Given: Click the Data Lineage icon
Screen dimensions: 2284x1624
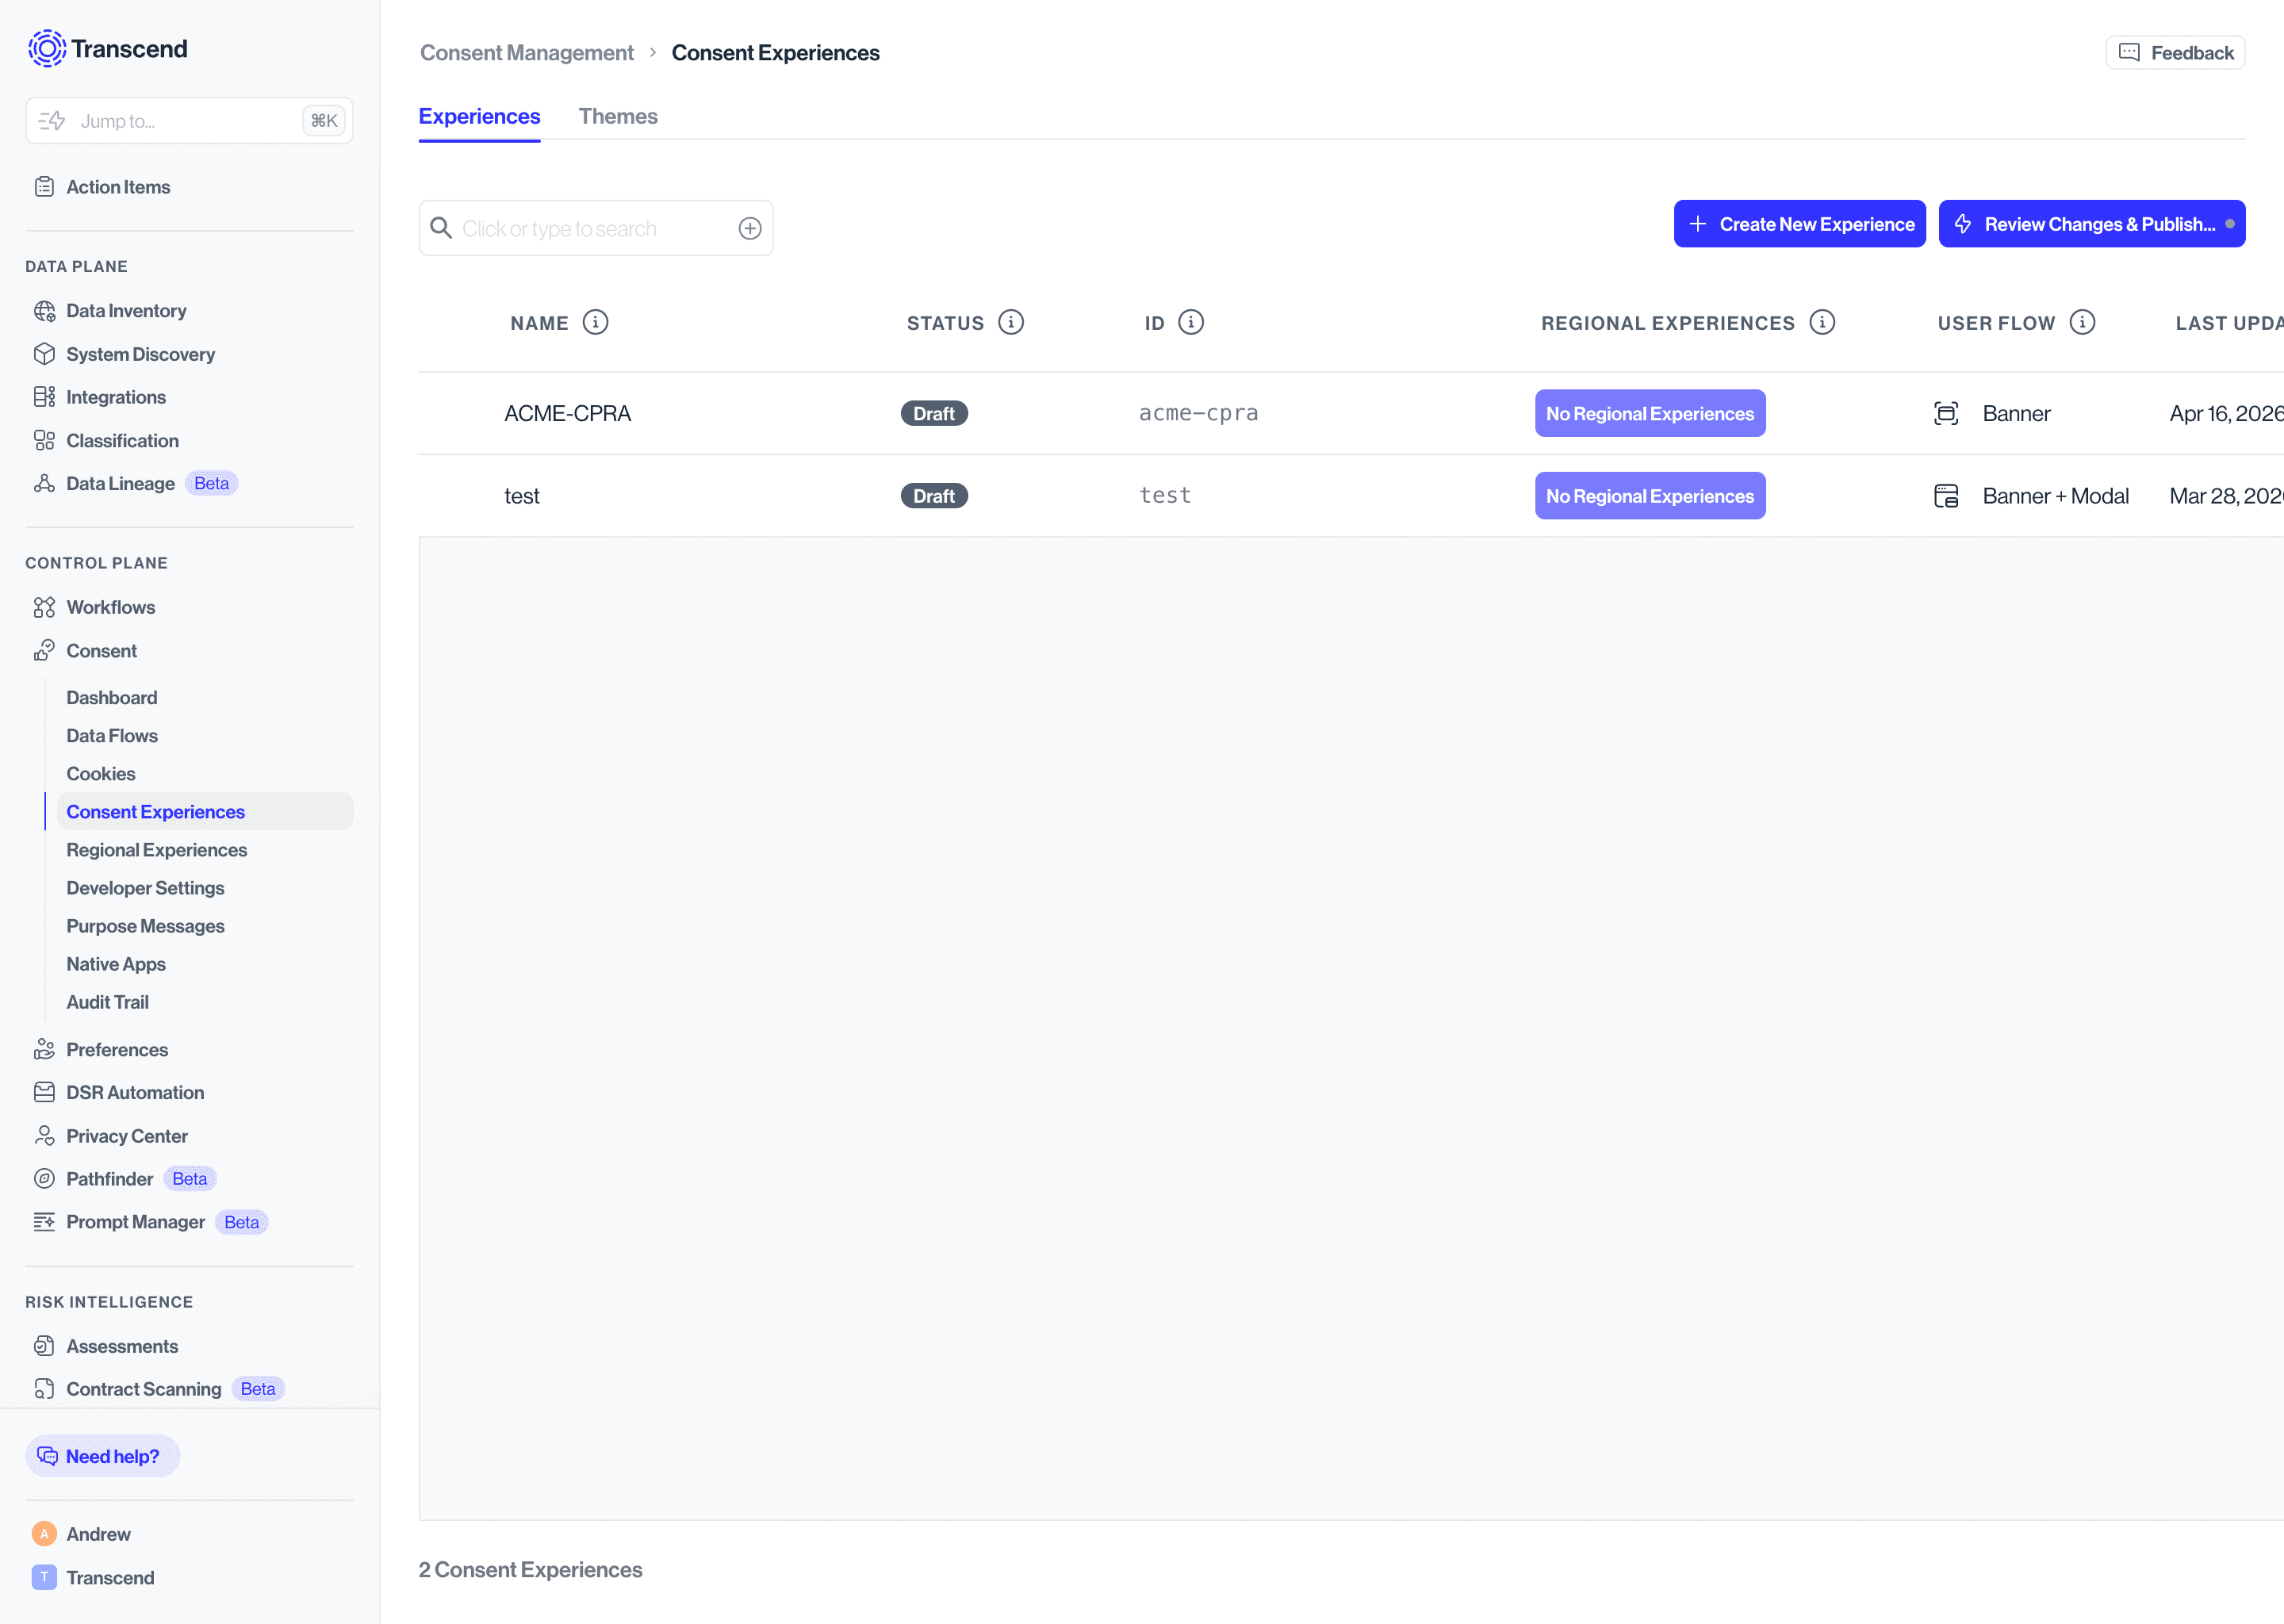Looking at the screenshot, I should (x=44, y=484).
